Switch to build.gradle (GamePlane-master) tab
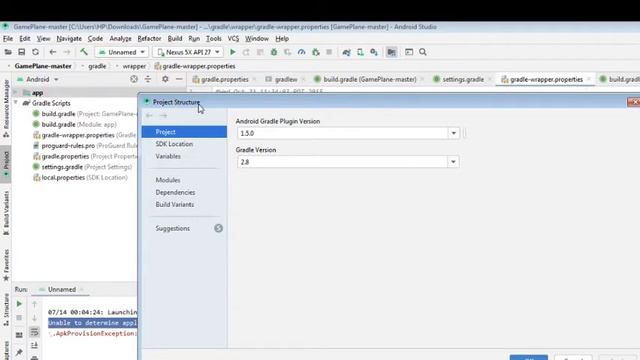Viewport: 640px width, 360px height. point(370,79)
